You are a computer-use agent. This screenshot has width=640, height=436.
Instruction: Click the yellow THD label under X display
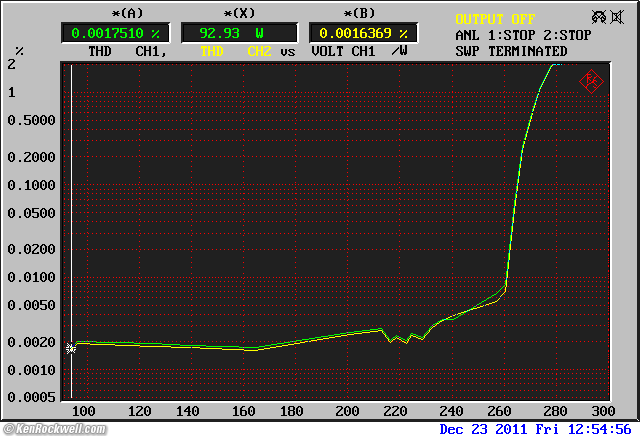212,50
